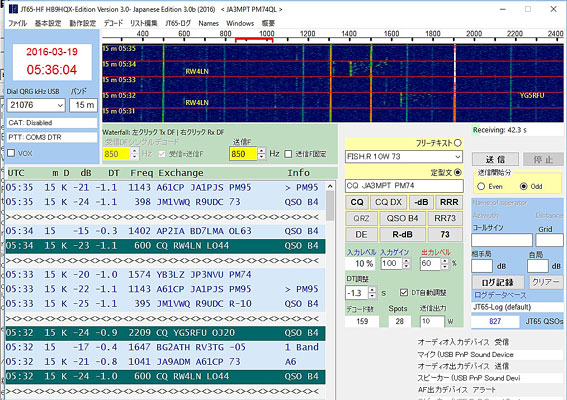Click the PTT: COM3 DTR field
The width and height of the screenshot is (567, 400).
point(52,137)
